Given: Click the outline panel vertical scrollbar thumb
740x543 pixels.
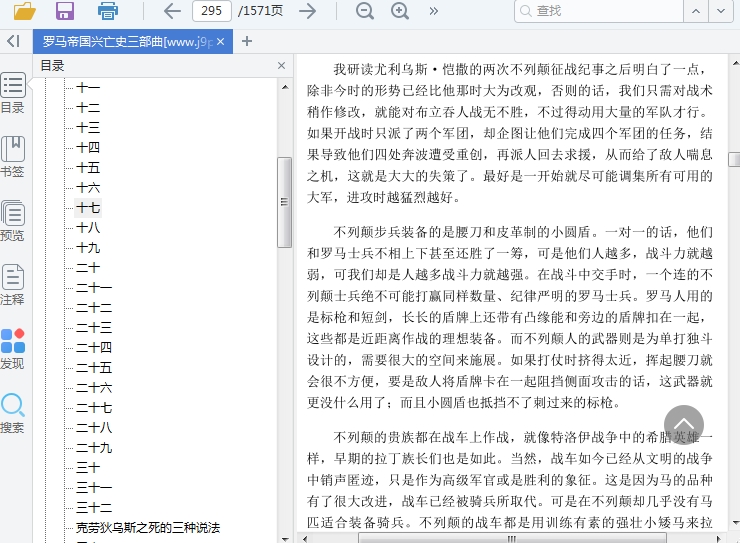Looking at the screenshot, I should [x=284, y=202].
